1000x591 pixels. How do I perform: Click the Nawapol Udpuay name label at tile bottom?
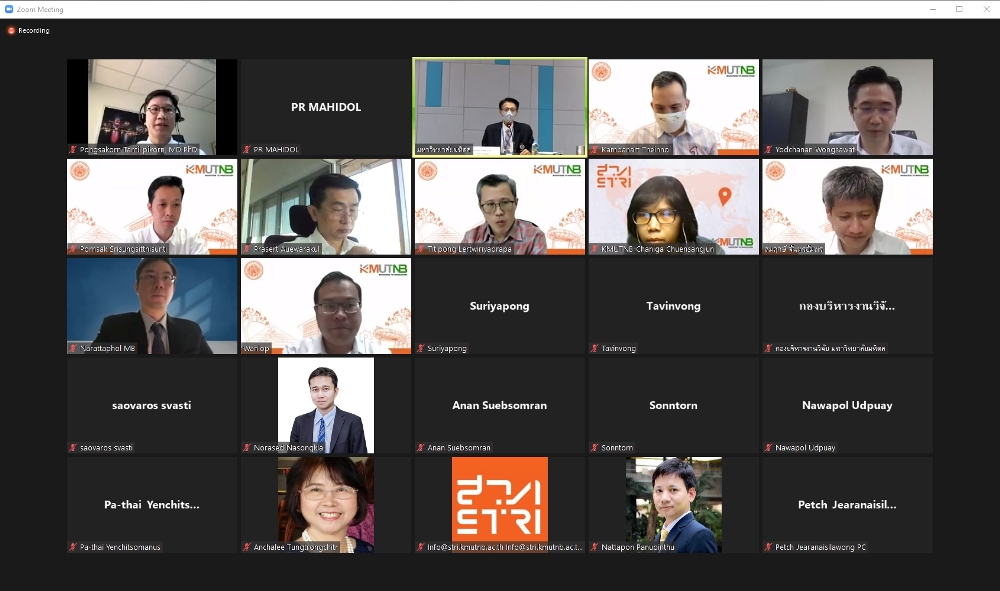[806, 447]
